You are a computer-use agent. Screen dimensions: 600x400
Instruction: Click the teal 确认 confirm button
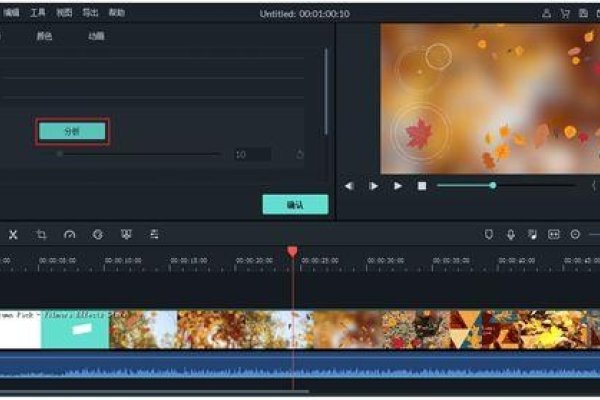(x=295, y=204)
